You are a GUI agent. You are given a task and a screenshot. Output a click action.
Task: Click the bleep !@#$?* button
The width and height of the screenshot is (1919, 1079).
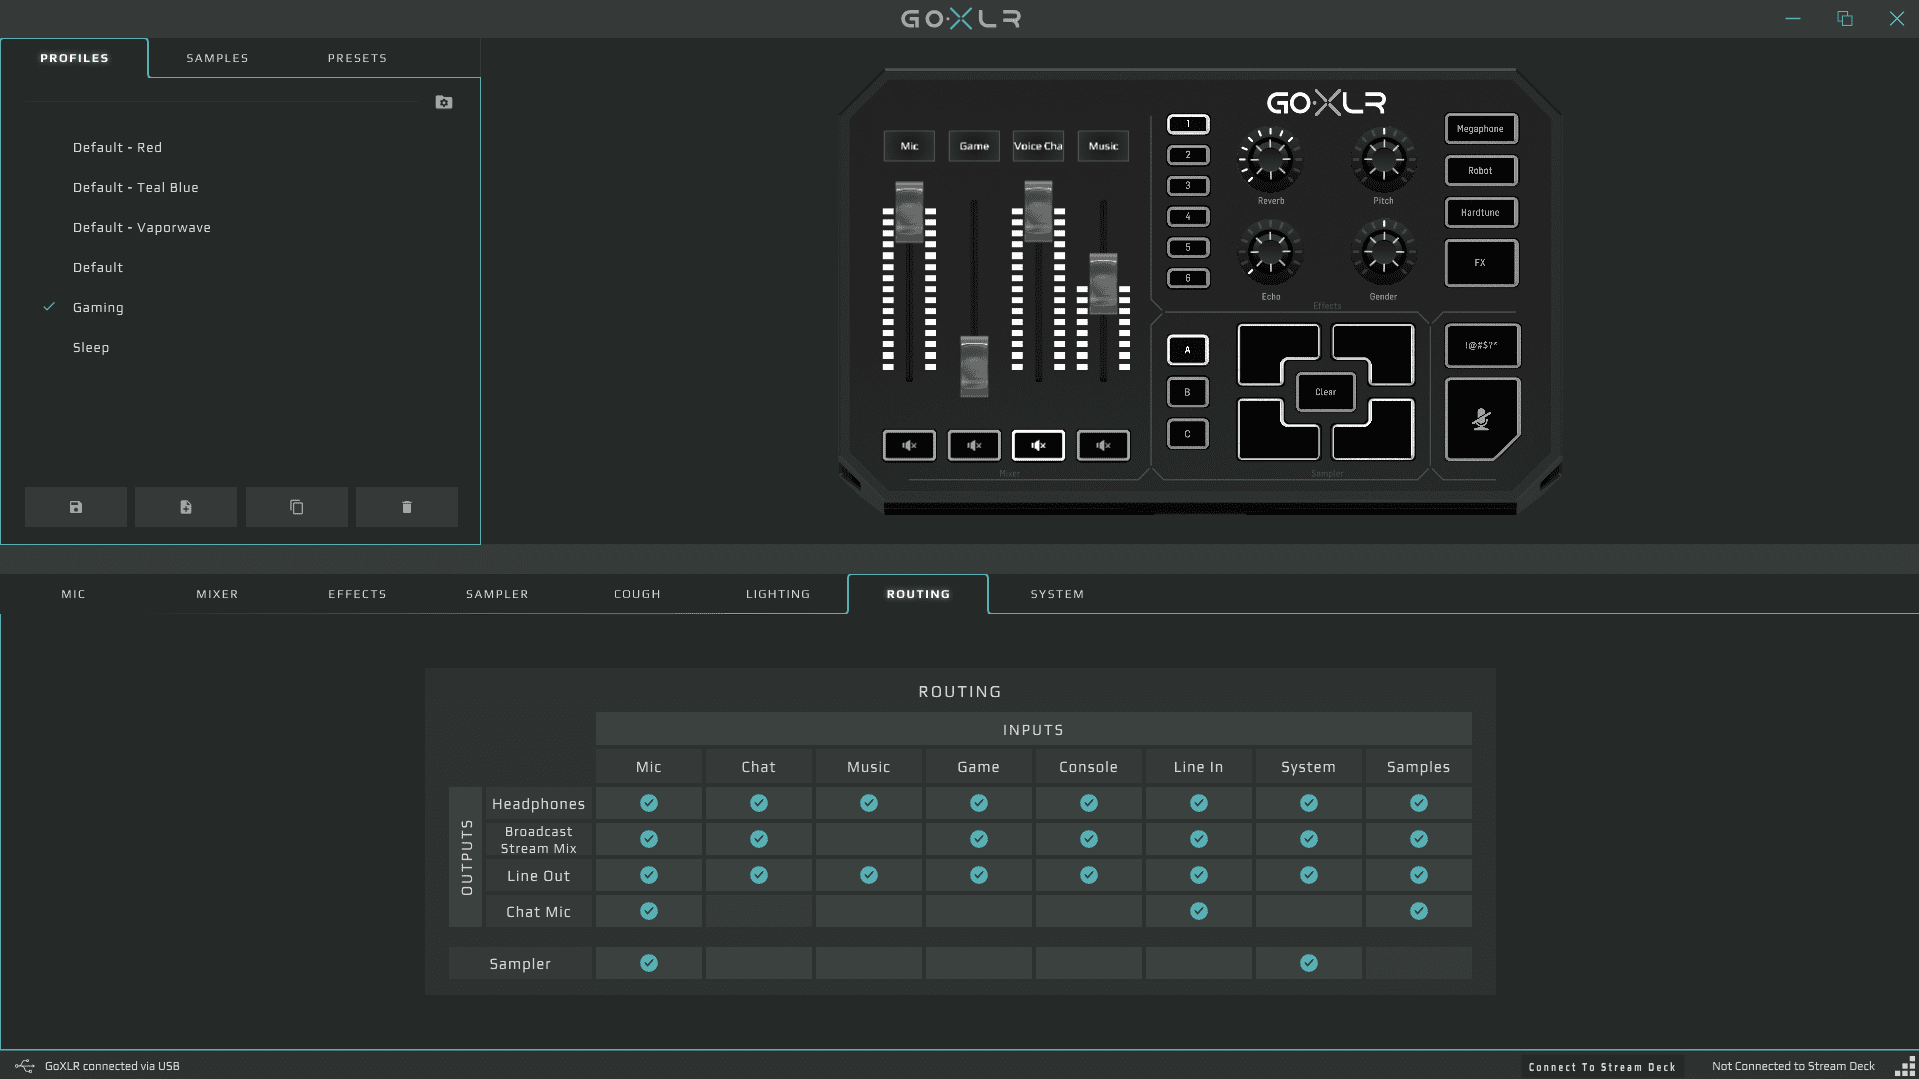(1482, 345)
